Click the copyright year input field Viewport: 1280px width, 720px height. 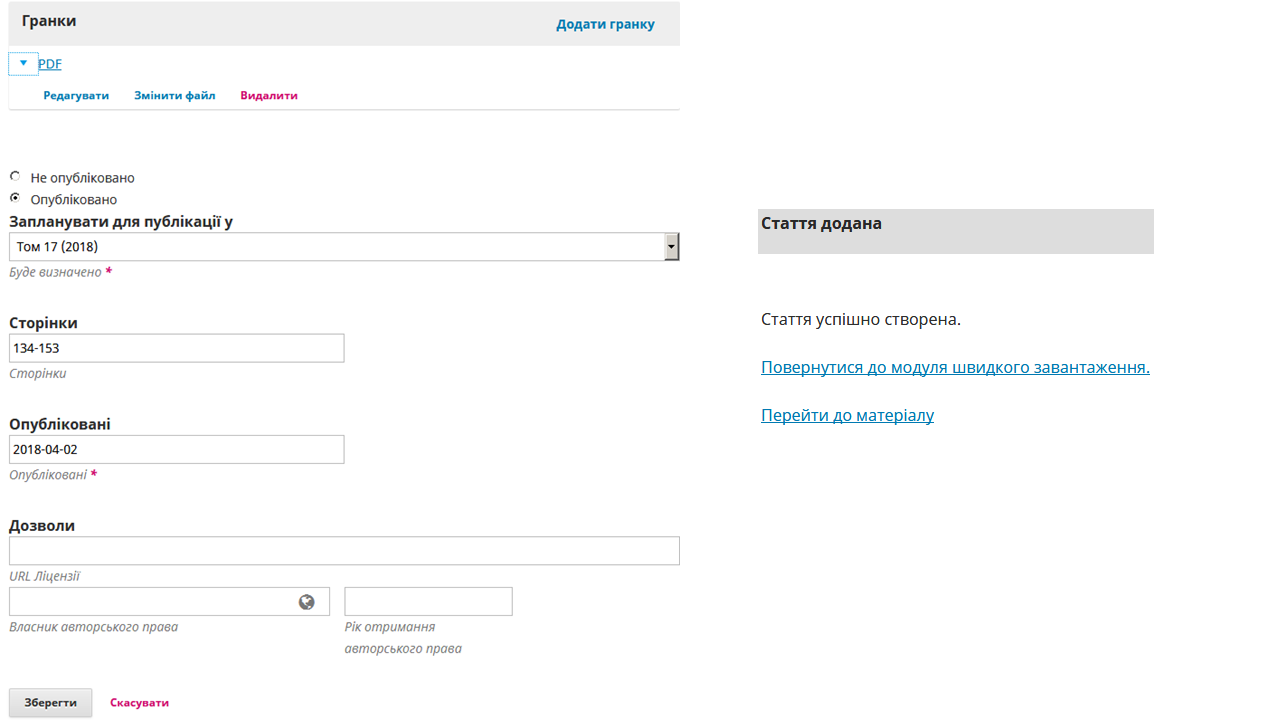[428, 602]
